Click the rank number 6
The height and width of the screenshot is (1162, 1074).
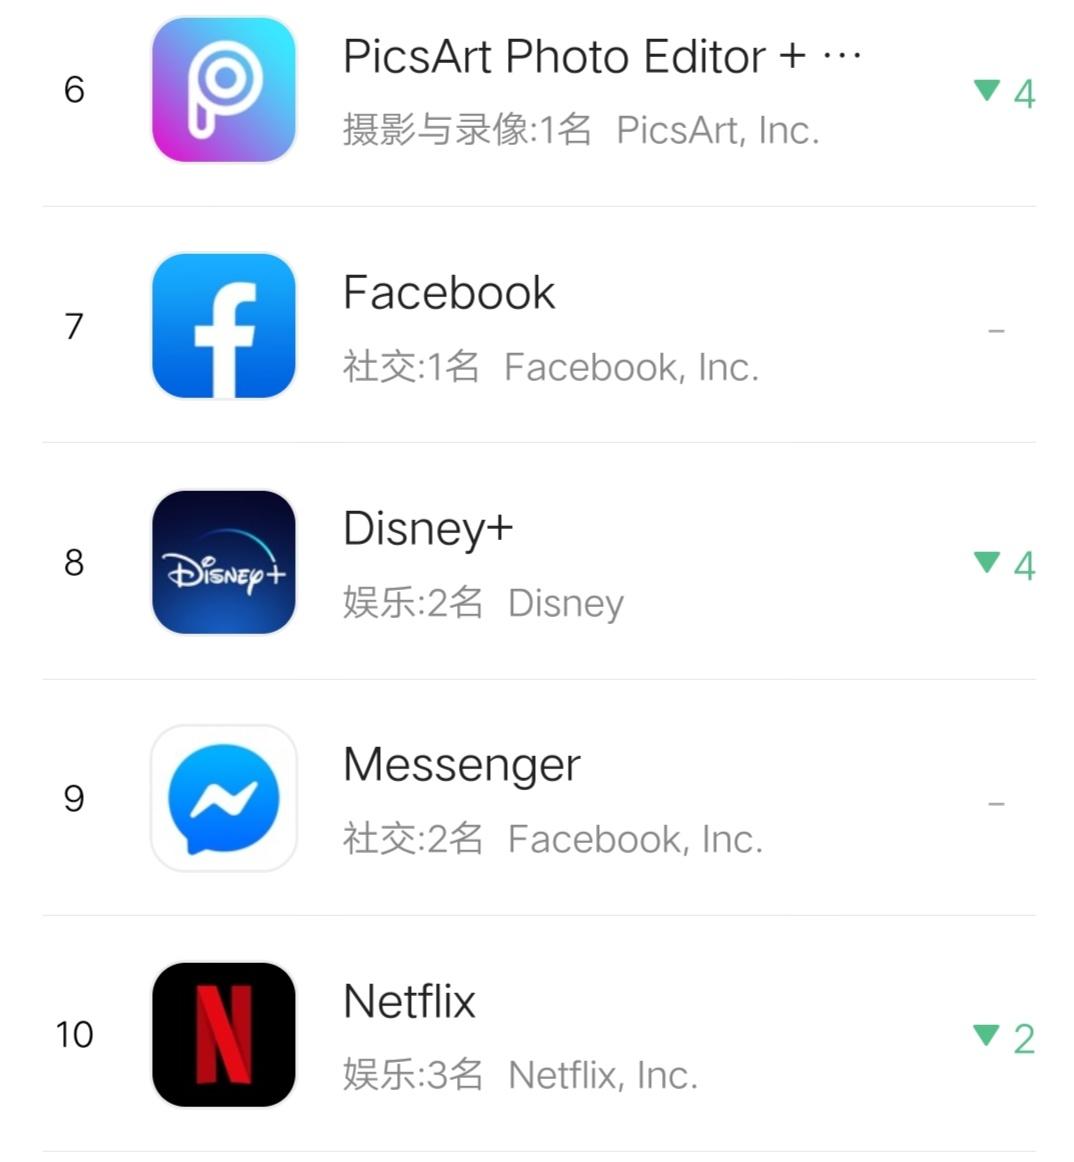[x=74, y=90]
